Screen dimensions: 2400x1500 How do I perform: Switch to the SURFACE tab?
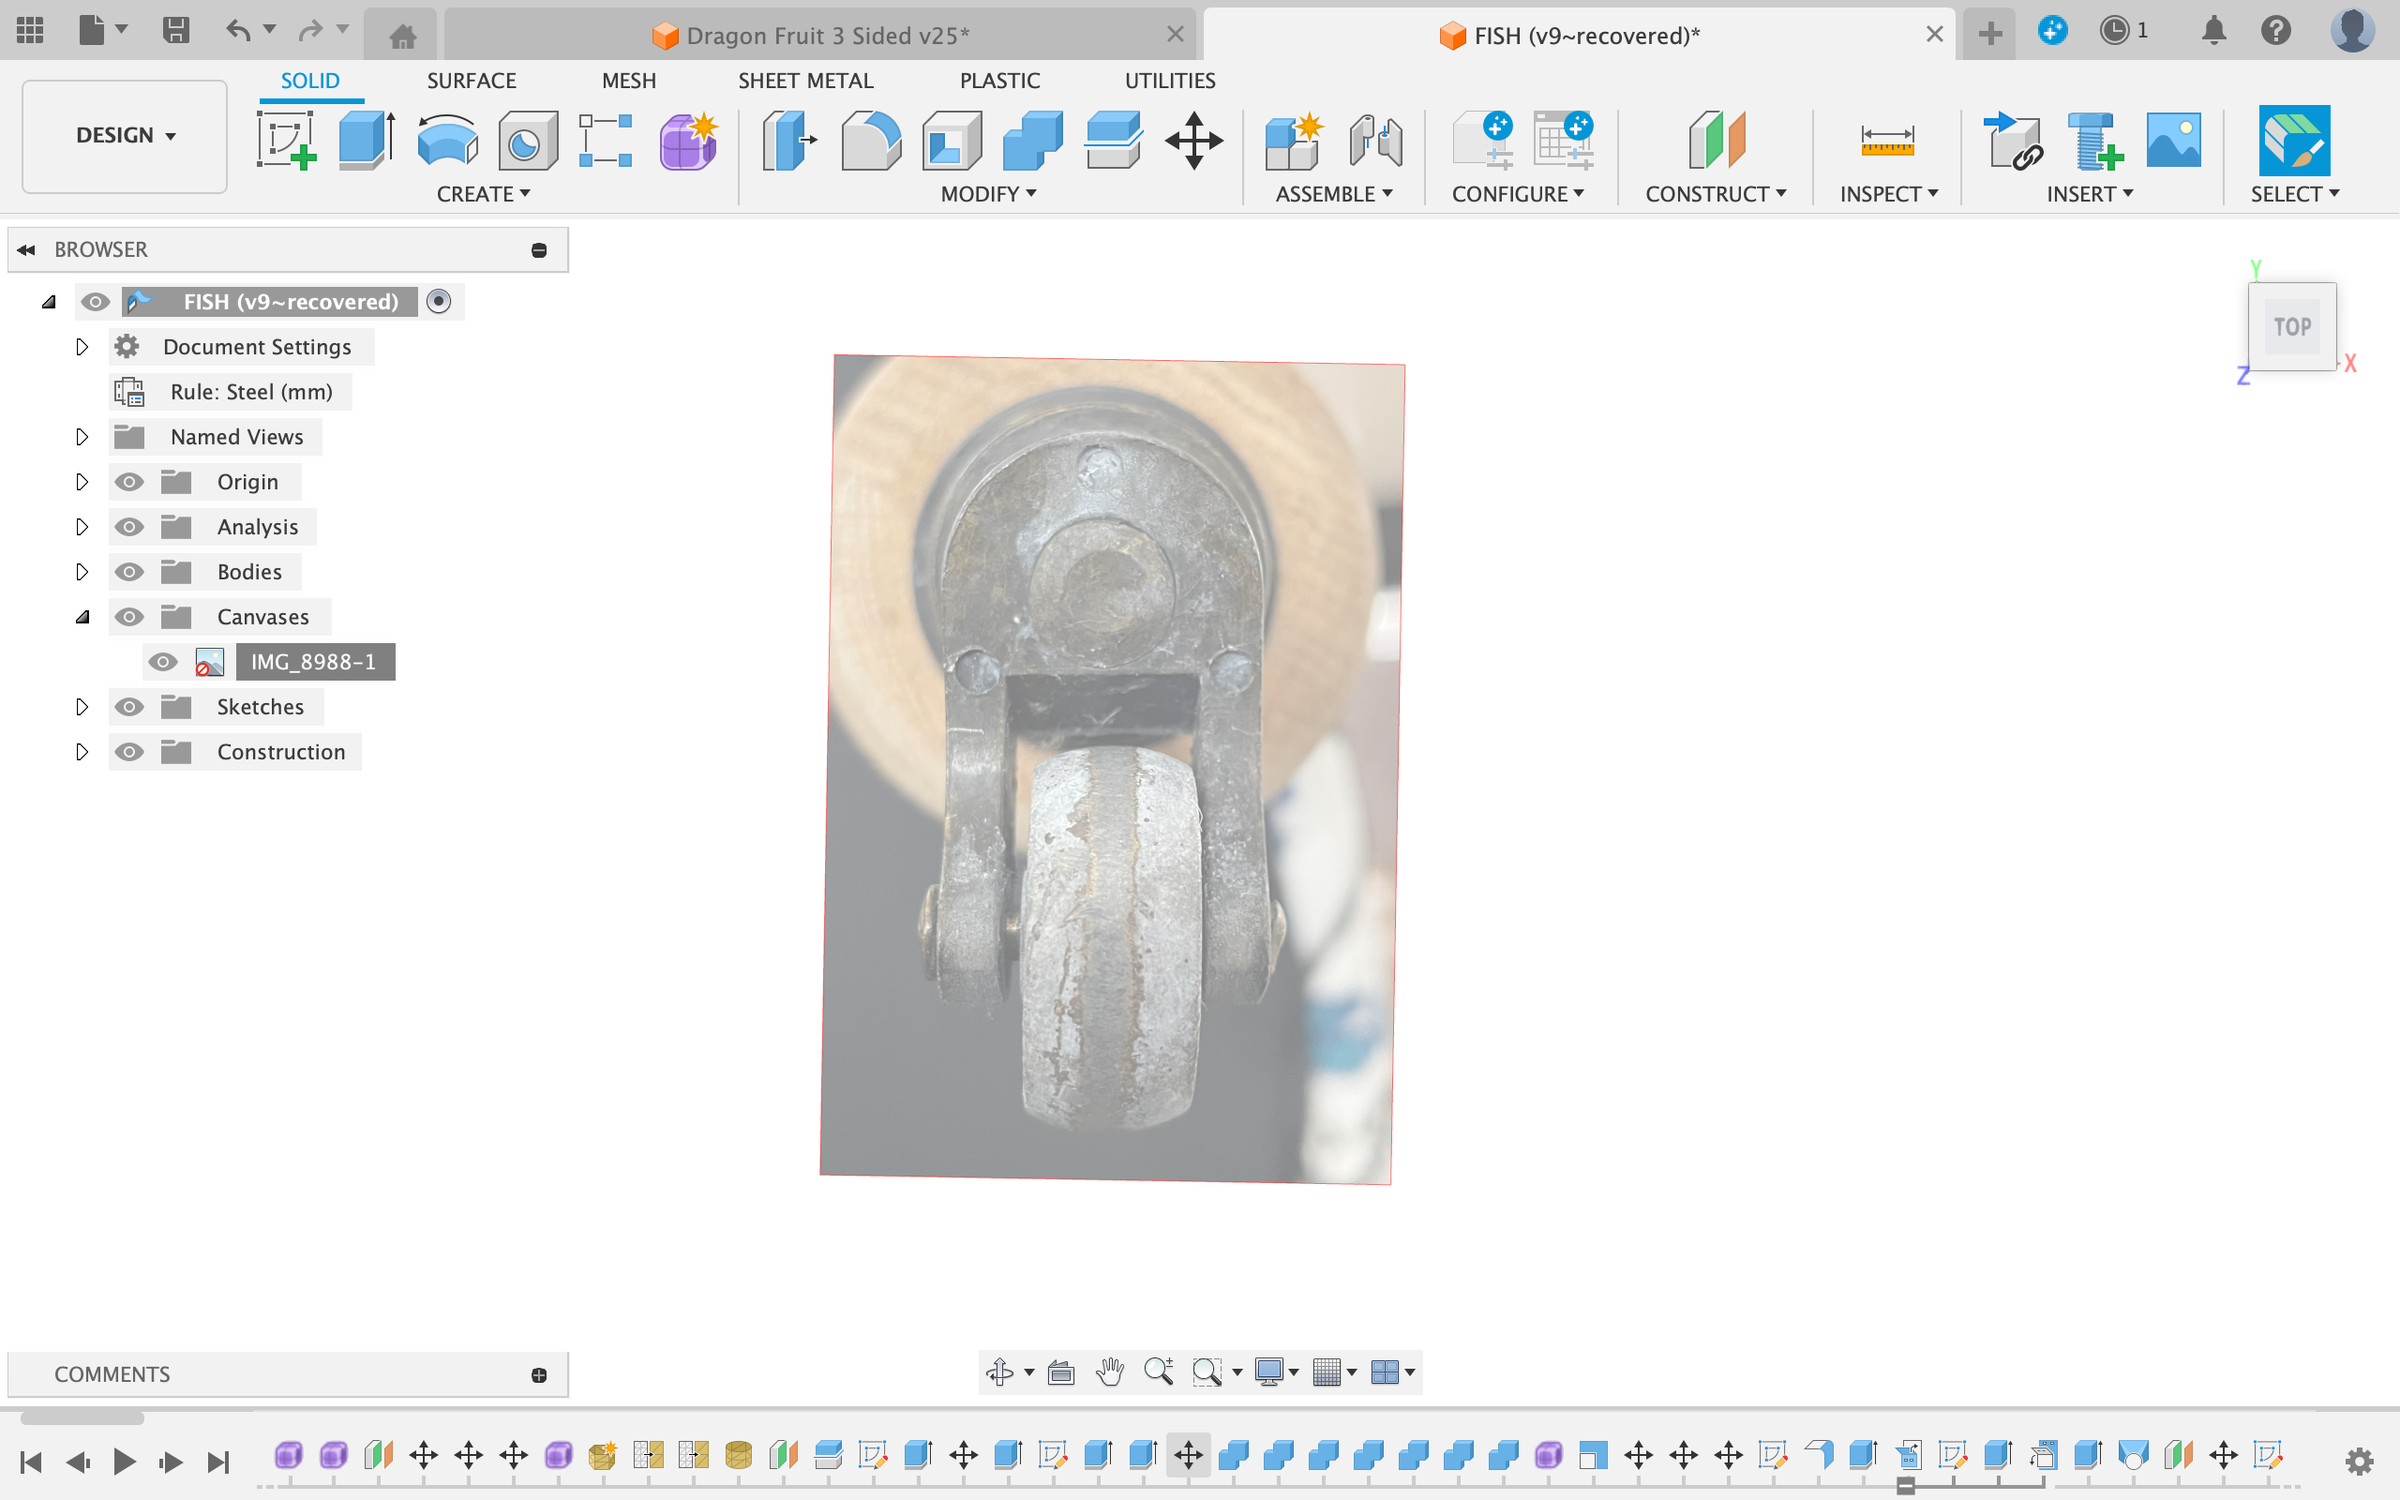pyautogui.click(x=471, y=81)
